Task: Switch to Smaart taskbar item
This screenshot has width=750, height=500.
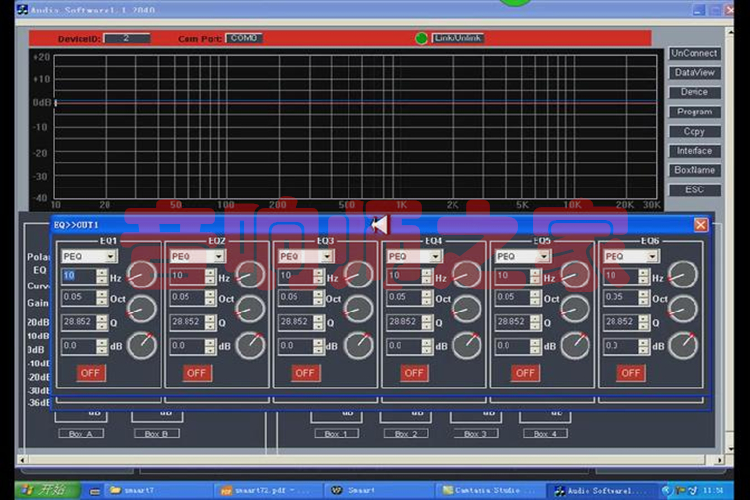Action: coord(380,490)
